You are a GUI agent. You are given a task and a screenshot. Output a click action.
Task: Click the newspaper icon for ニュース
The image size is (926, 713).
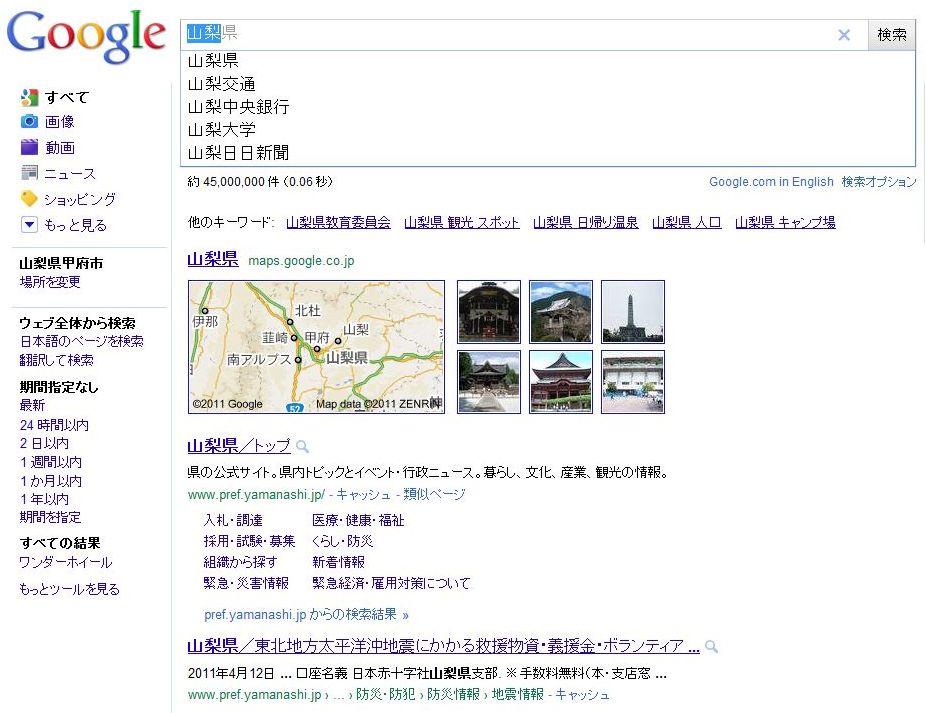(x=29, y=173)
